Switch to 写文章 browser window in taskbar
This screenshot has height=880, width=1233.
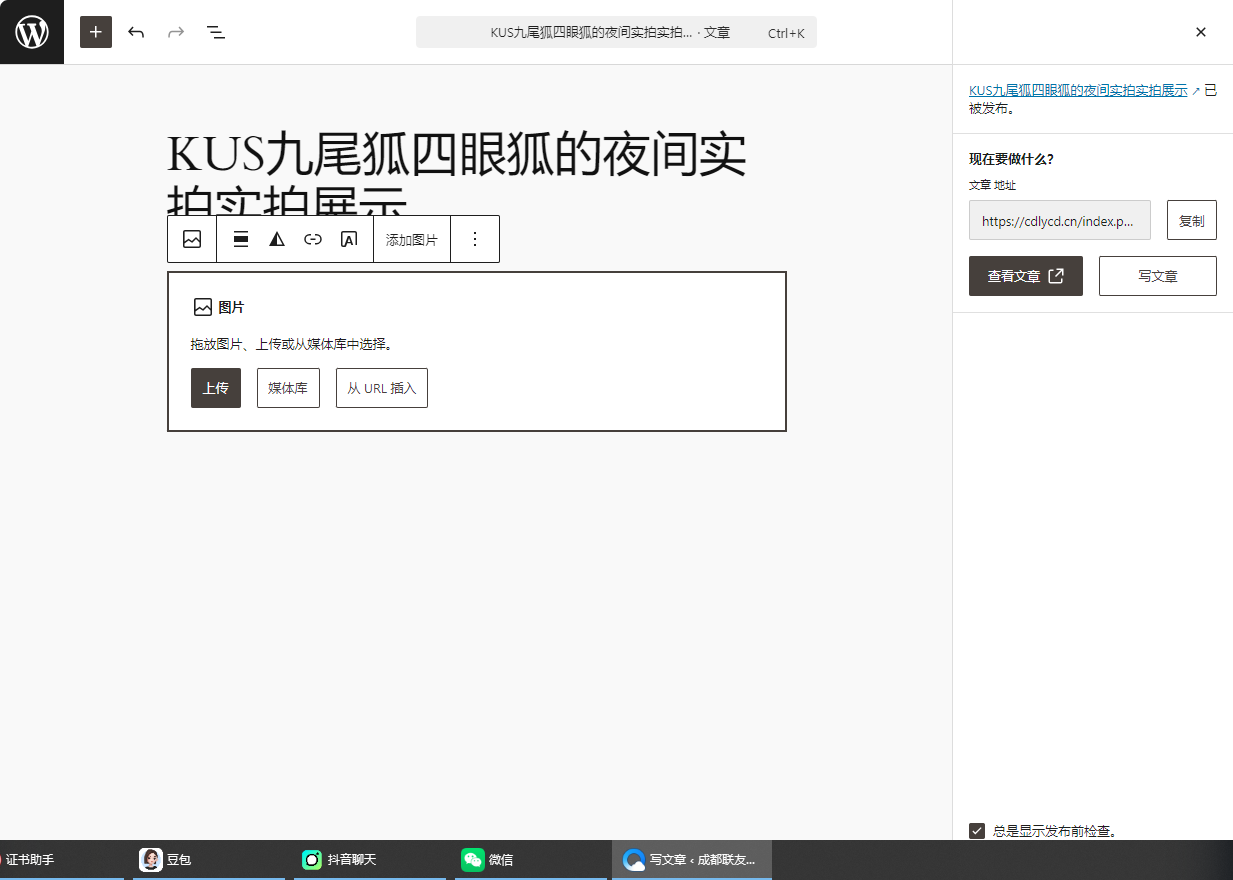[692, 860]
